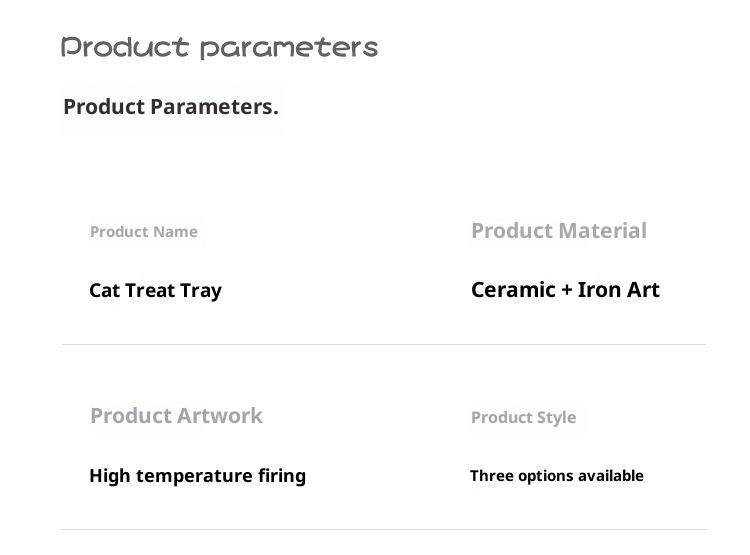Click the word "available" in the style value
This screenshot has height=555, width=750.
(609, 476)
